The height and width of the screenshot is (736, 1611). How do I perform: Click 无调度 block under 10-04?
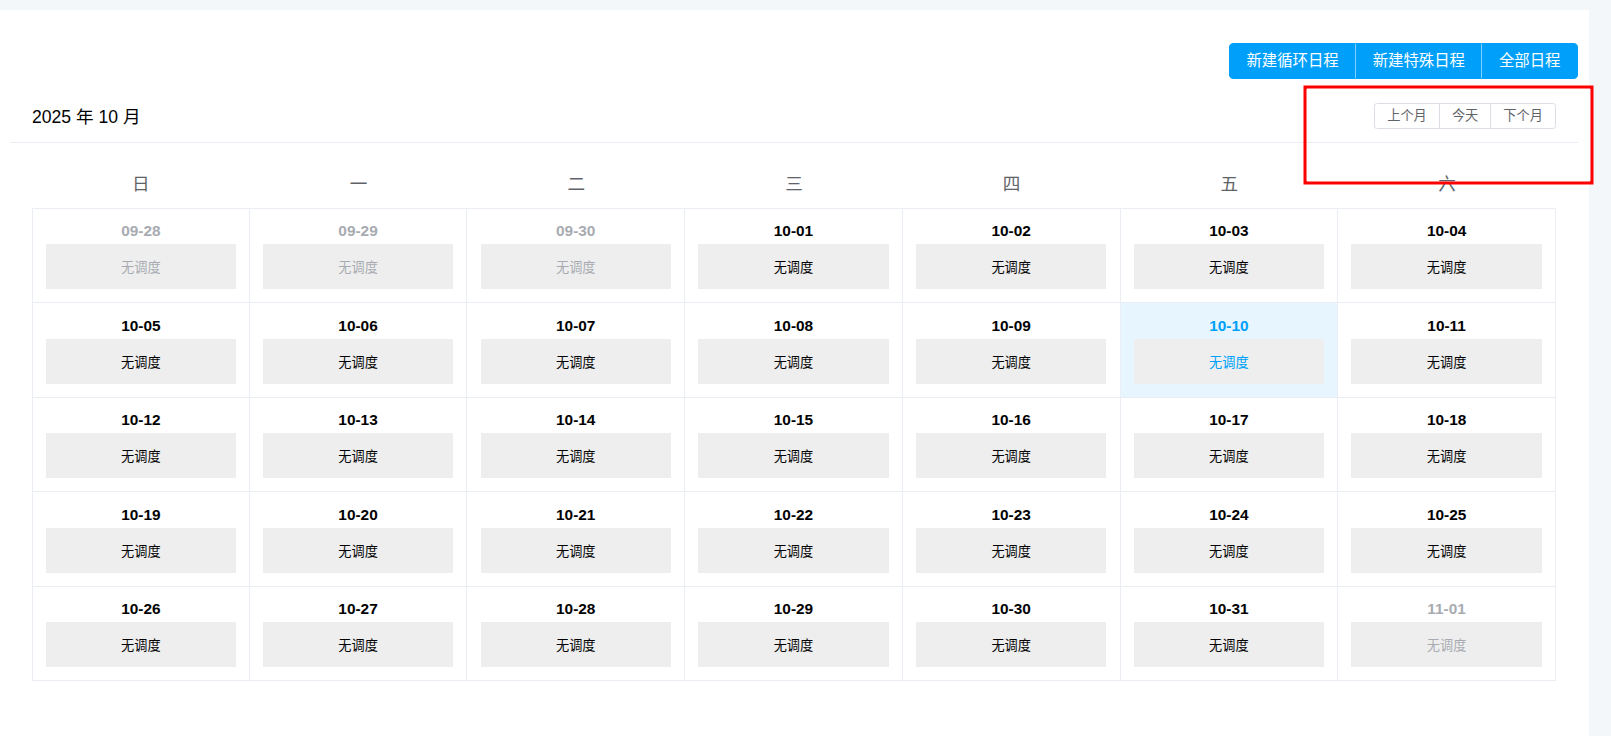[x=1446, y=267]
